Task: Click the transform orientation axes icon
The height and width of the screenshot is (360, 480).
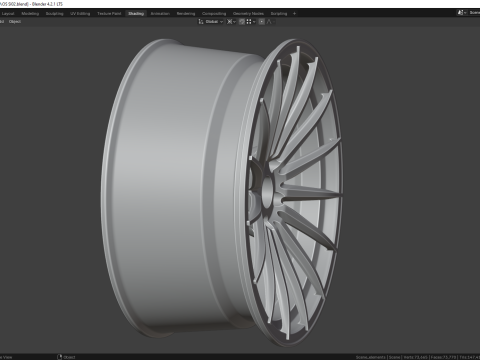Action: tap(201, 22)
